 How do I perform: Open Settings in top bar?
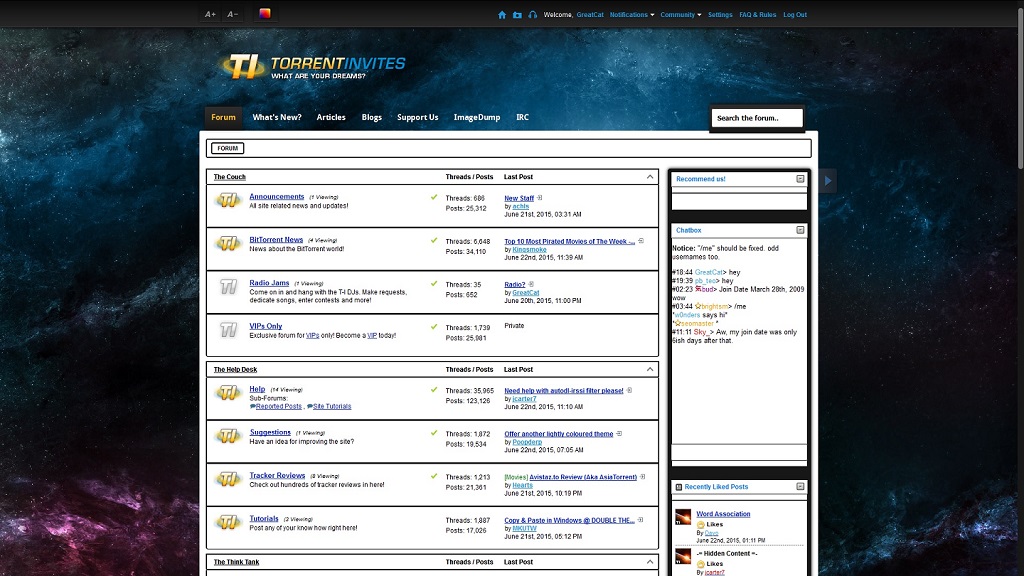point(720,14)
